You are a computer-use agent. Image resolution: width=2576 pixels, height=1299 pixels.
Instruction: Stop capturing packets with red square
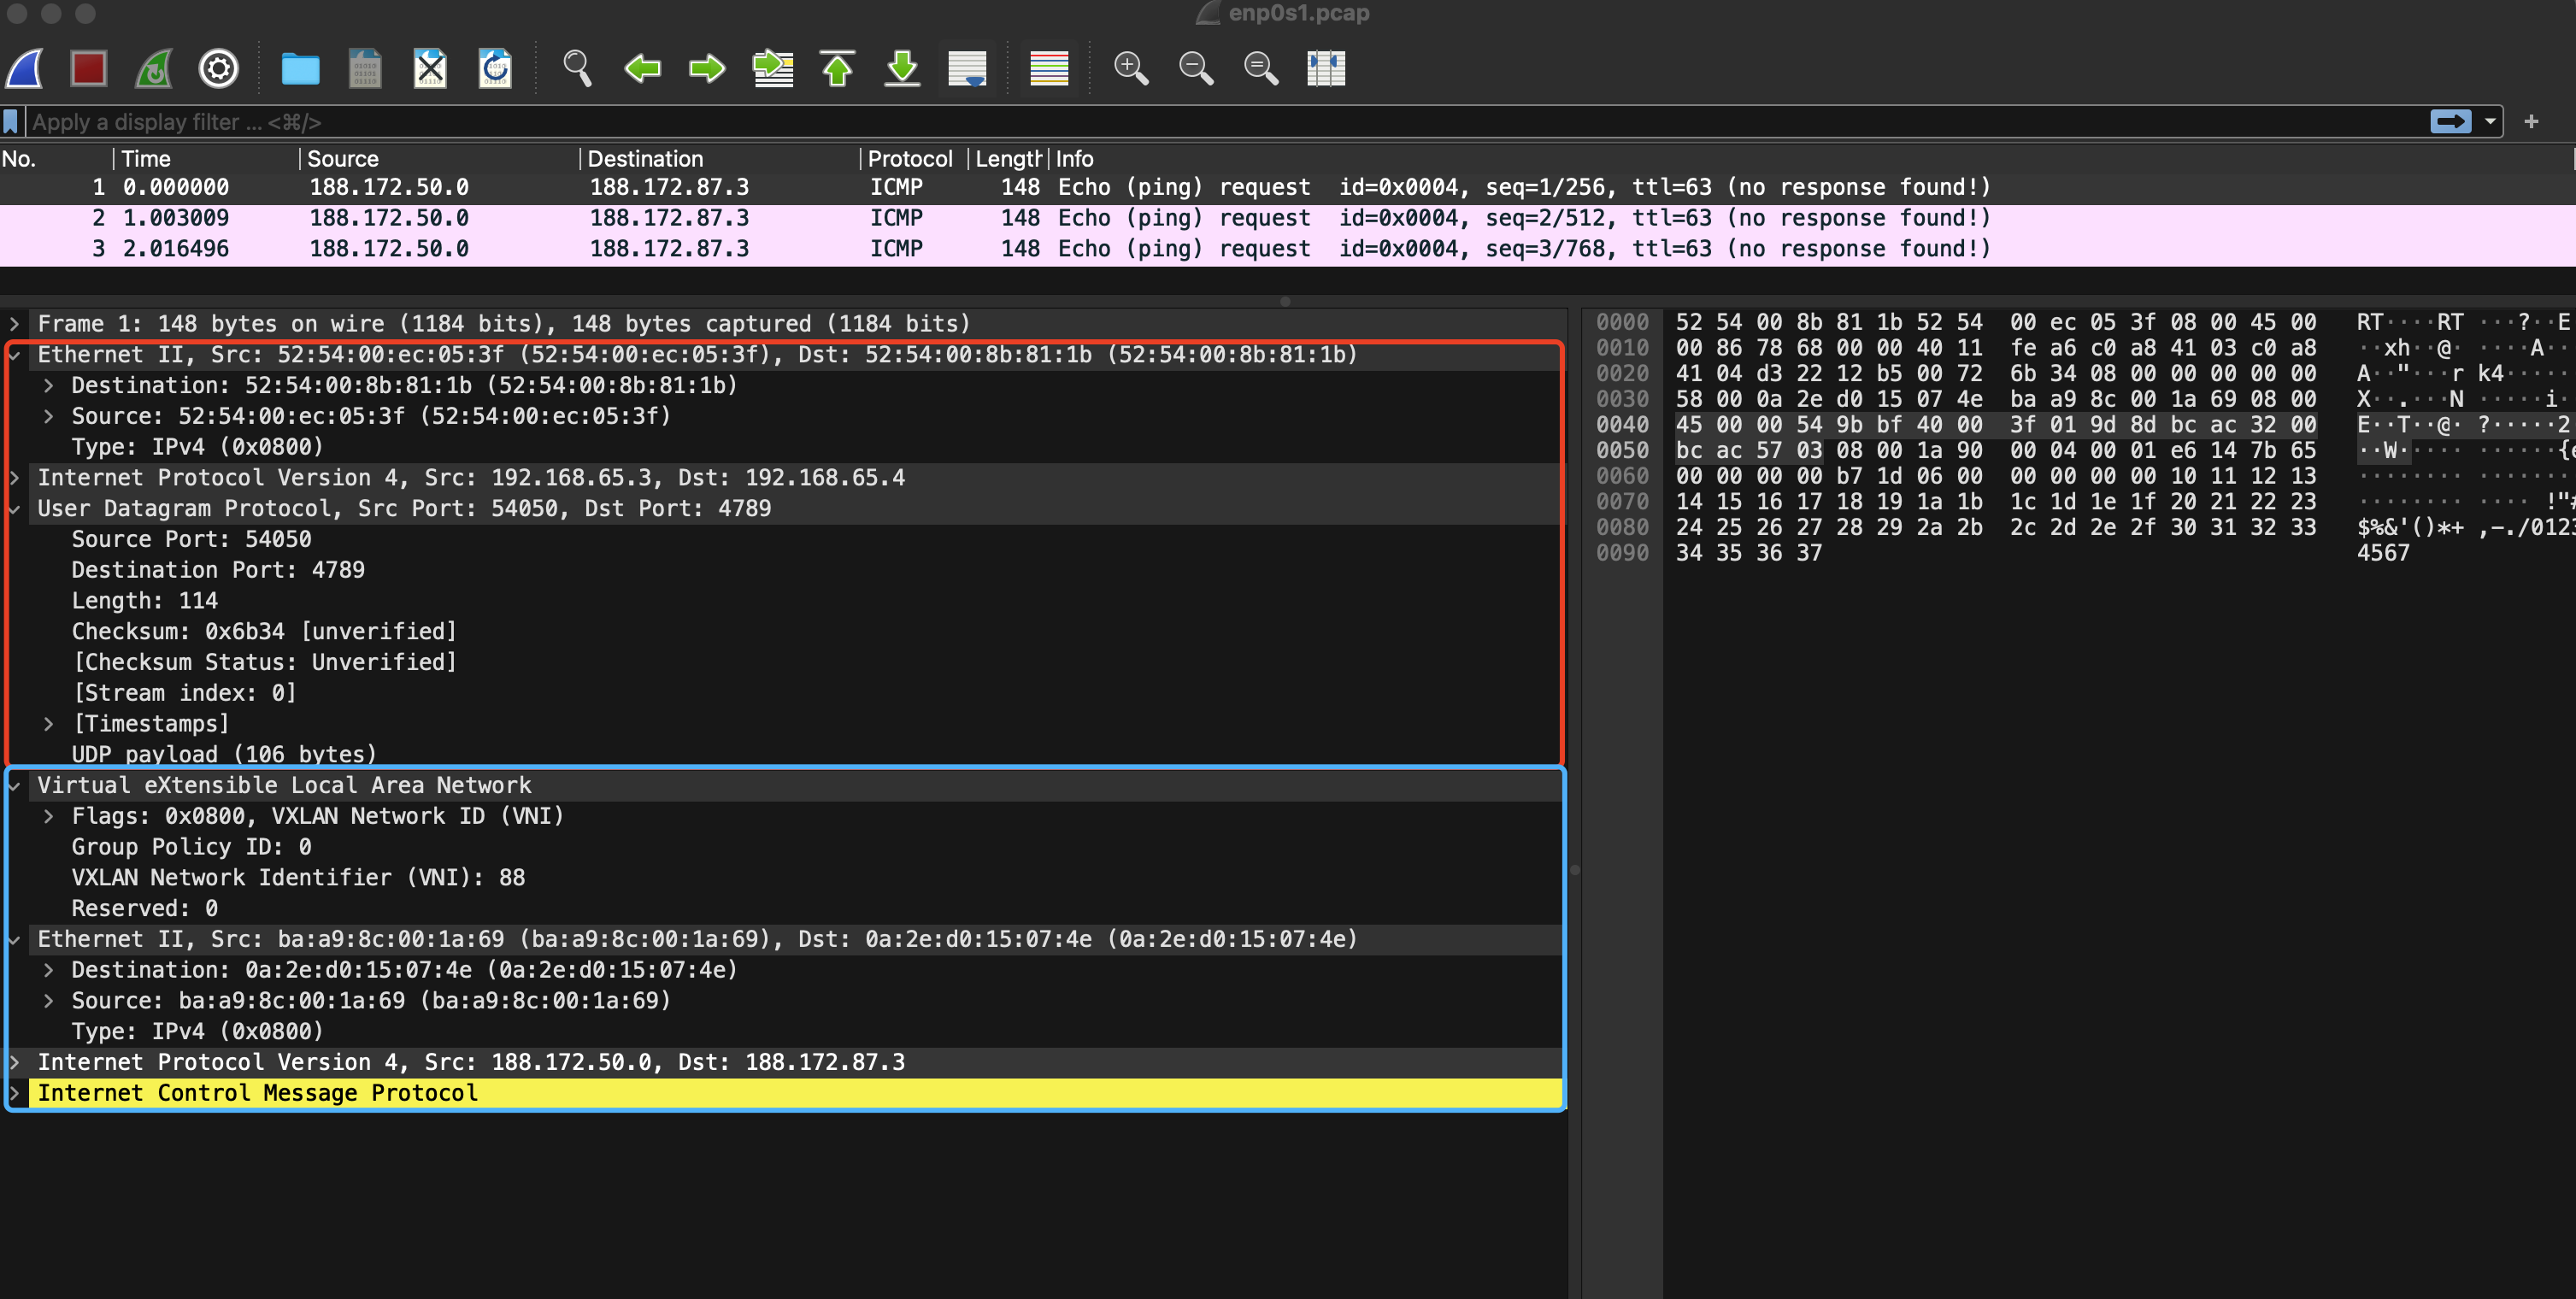point(89,68)
